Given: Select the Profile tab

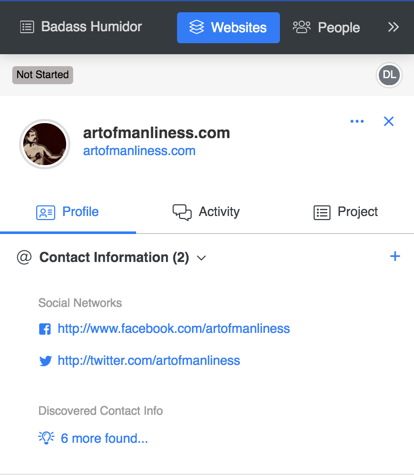Looking at the screenshot, I should pyautogui.click(x=68, y=212).
